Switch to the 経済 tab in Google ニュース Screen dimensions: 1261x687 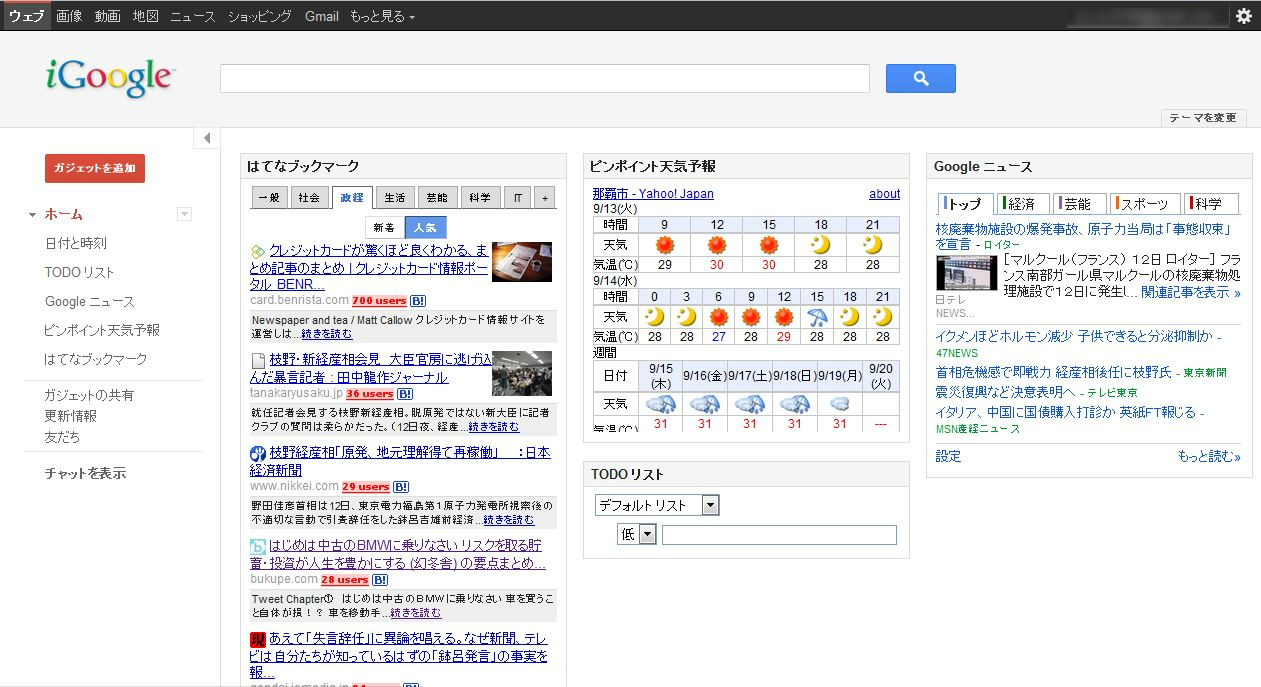click(1023, 204)
